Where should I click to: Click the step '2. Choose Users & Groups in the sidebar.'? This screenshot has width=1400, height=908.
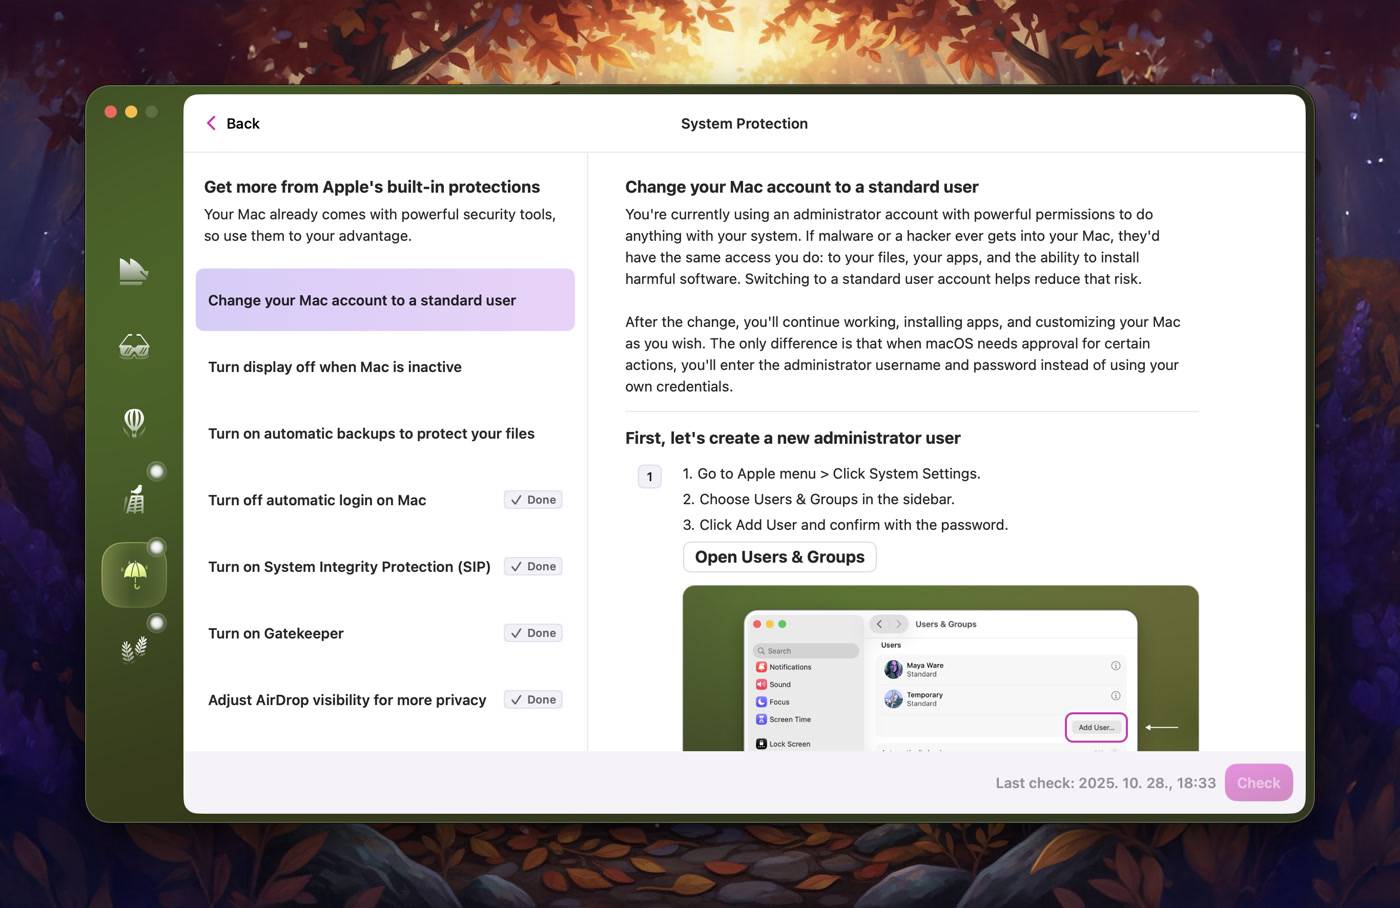[818, 499]
